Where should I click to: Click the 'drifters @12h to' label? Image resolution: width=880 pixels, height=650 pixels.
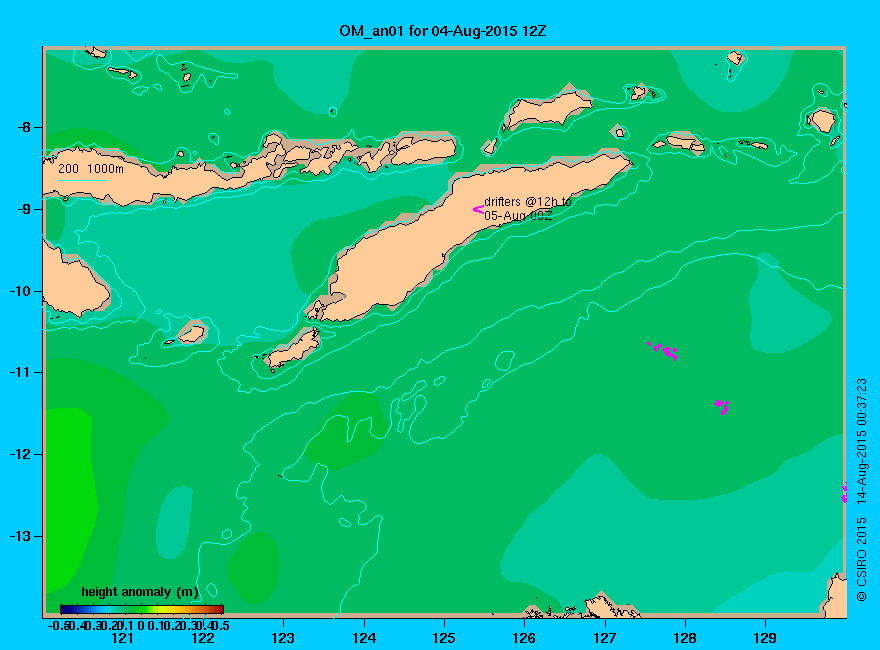click(x=528, y=202)
